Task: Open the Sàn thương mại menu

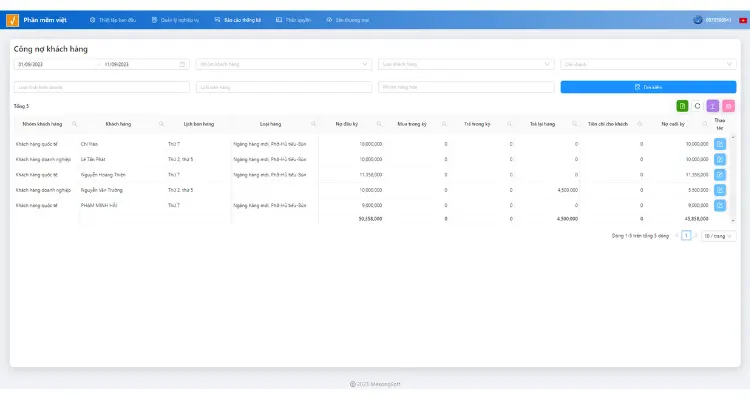Action: [x=348, y=20]
